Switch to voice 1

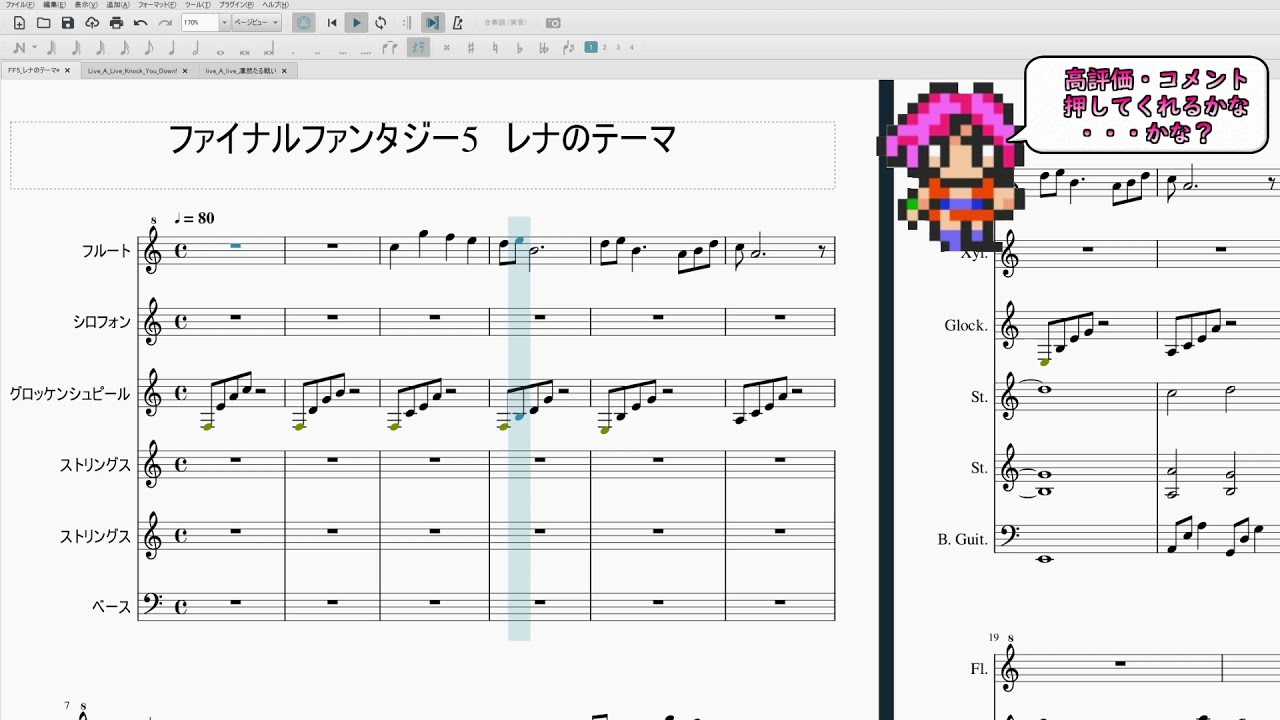click(x=591, y=47)
